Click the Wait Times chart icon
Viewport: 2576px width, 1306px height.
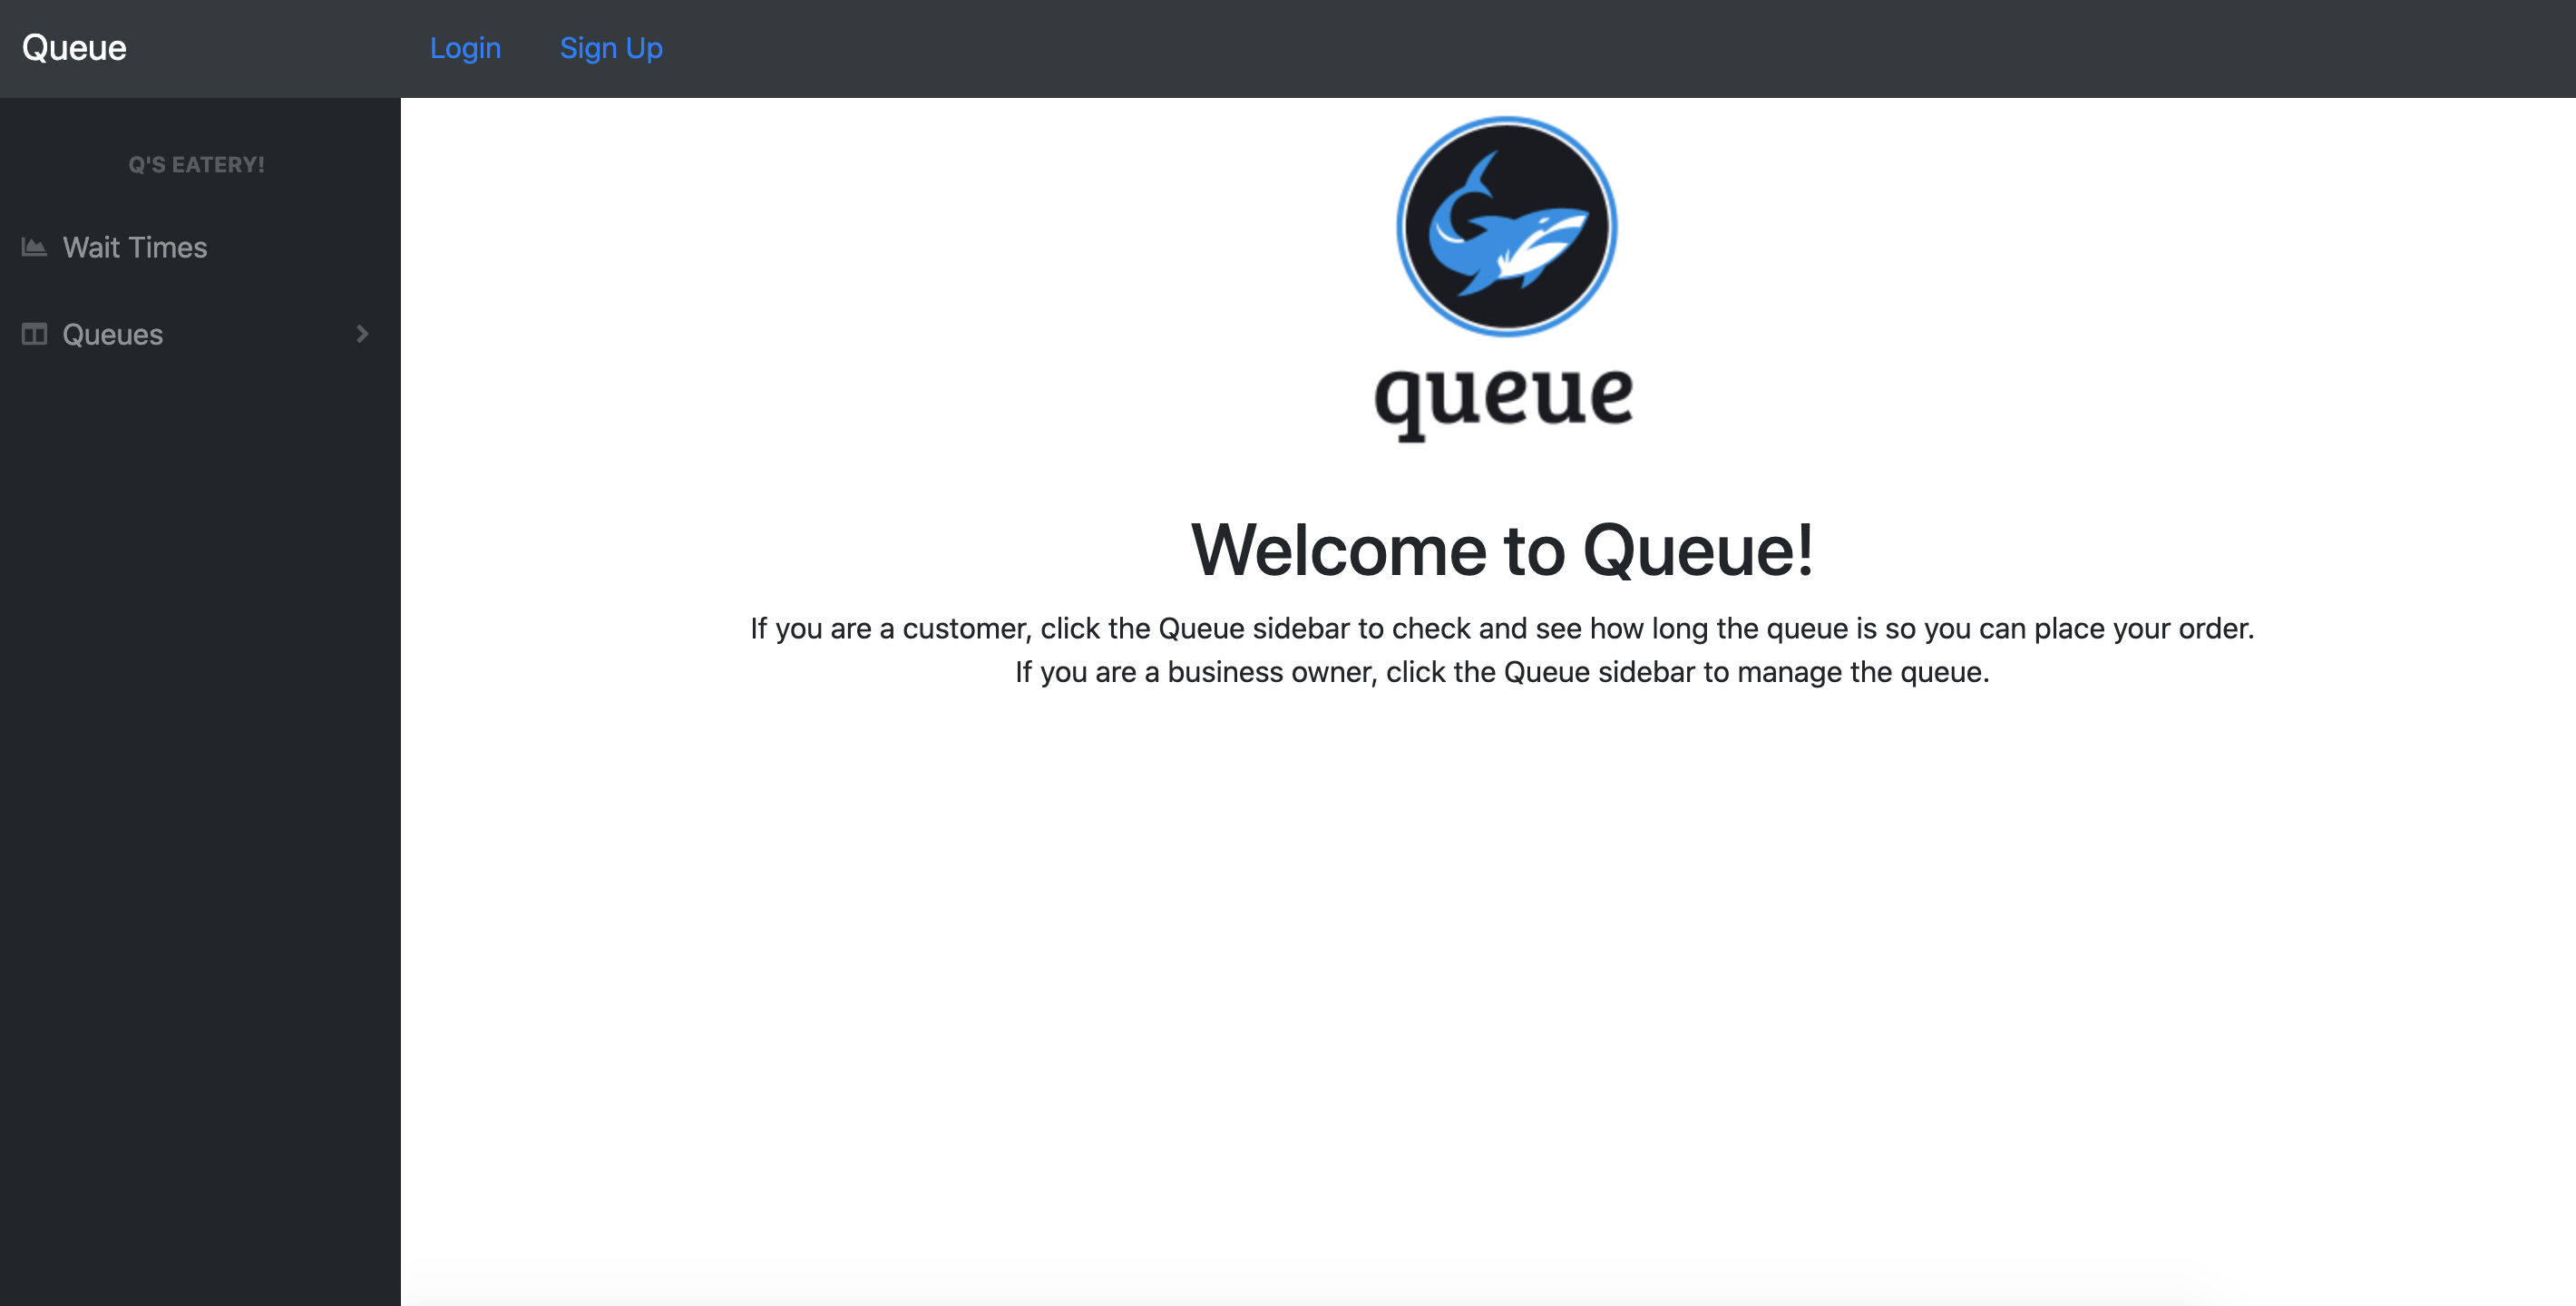[x=34, y=247]
